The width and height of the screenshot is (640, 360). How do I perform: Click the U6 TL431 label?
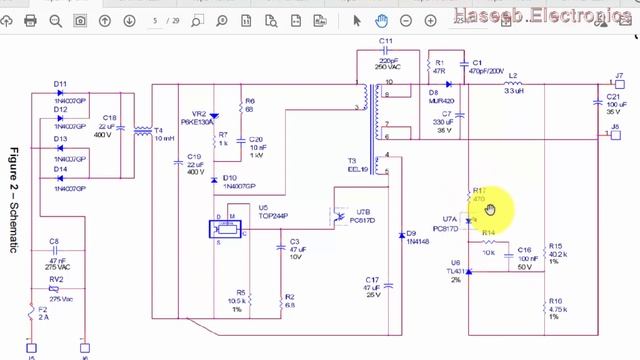456,271
